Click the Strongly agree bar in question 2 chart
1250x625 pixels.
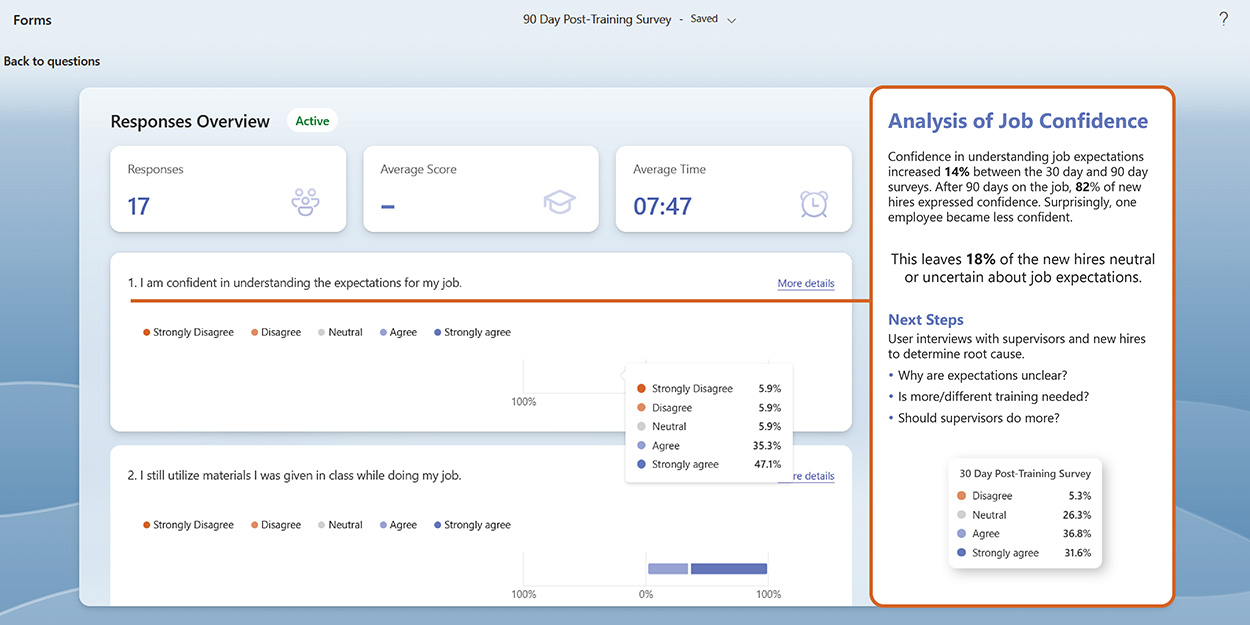728,569
